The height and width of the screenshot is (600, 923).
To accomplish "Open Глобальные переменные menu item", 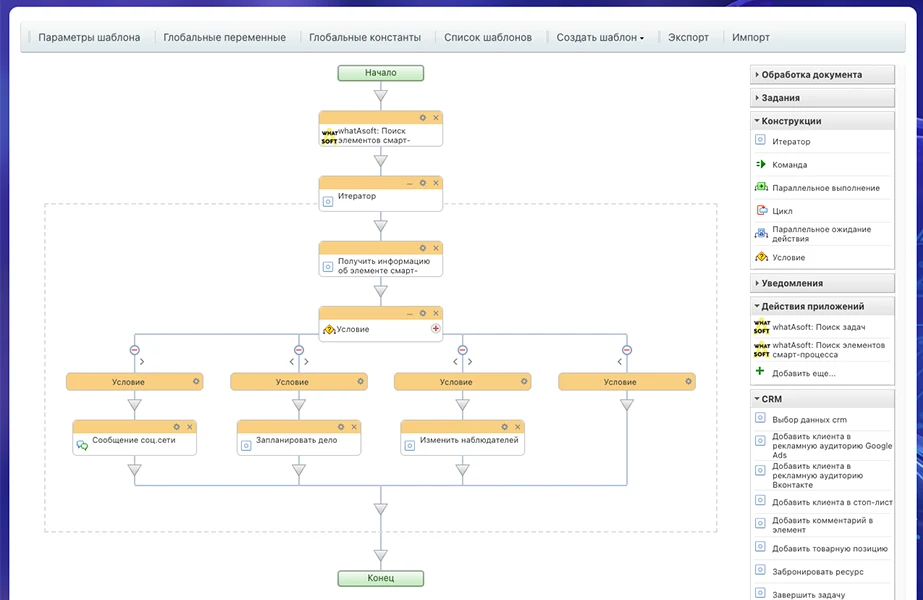I will click(x=224, y=37).
